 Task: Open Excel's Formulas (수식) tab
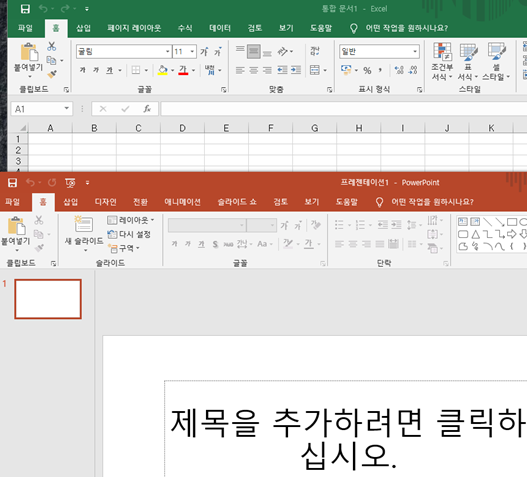[x=185, y=28]
